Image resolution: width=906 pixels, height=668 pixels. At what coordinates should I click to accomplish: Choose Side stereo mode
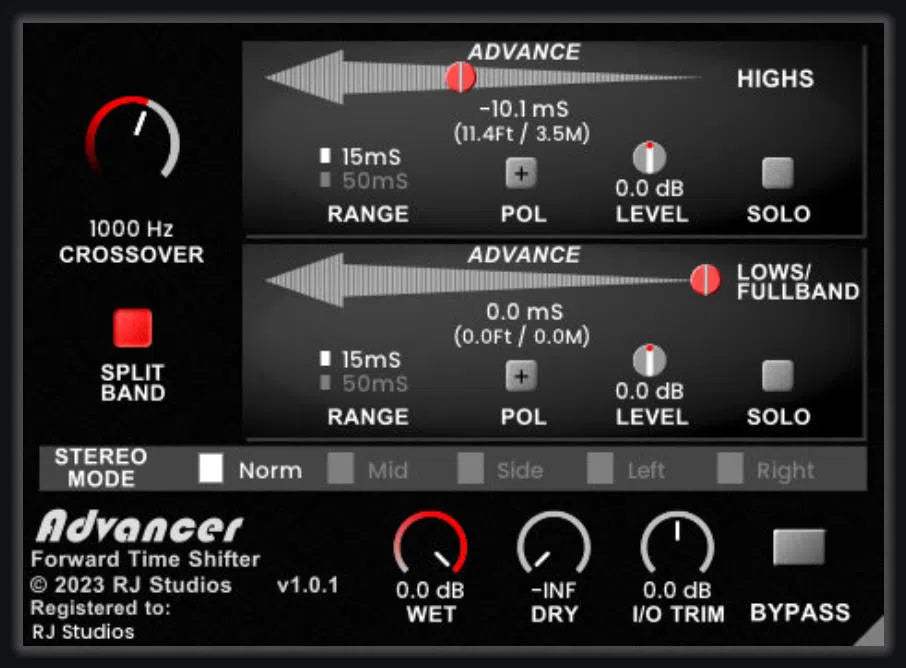click(470, 470)
